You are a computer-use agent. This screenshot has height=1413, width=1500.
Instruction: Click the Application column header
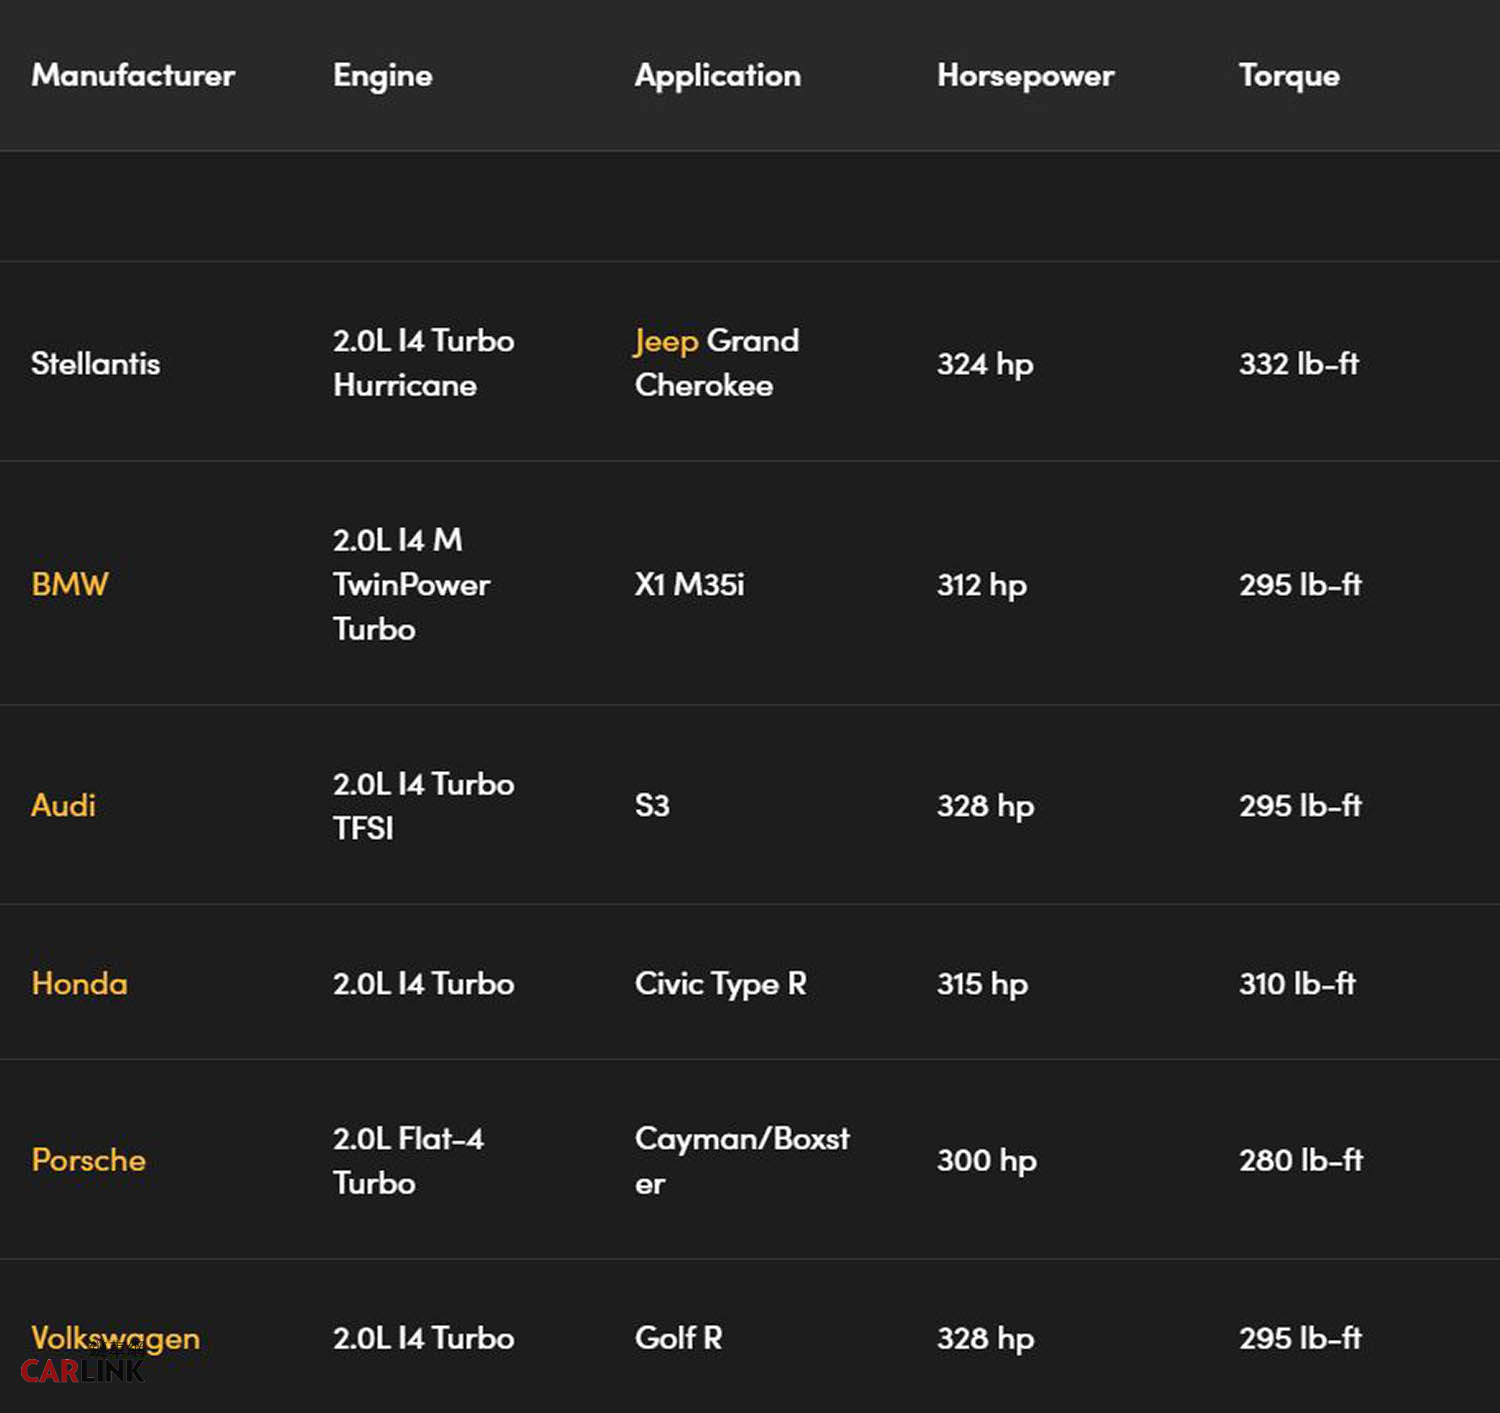717,75
